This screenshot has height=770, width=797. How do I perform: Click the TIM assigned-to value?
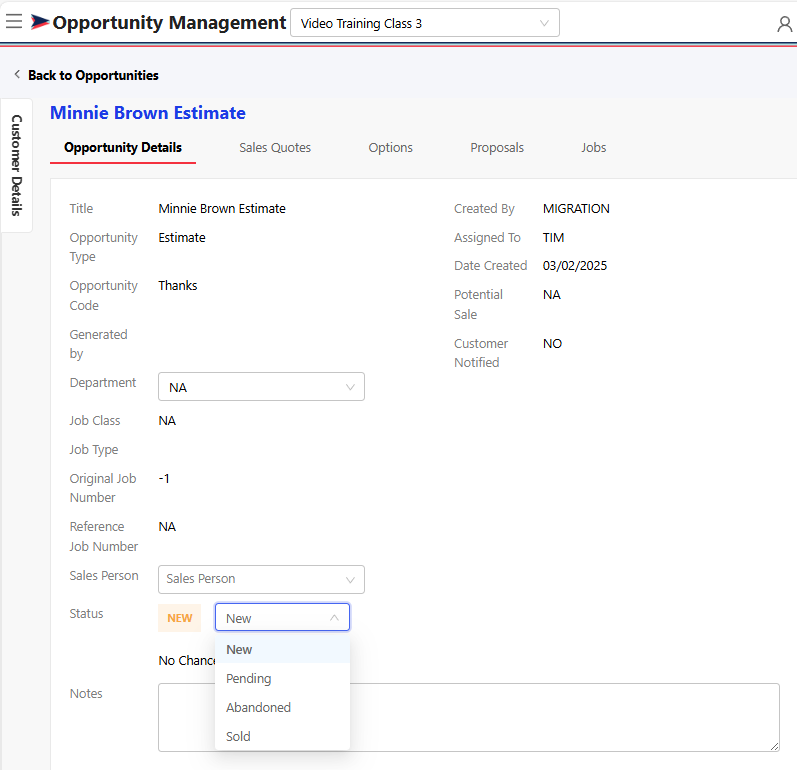554,237
